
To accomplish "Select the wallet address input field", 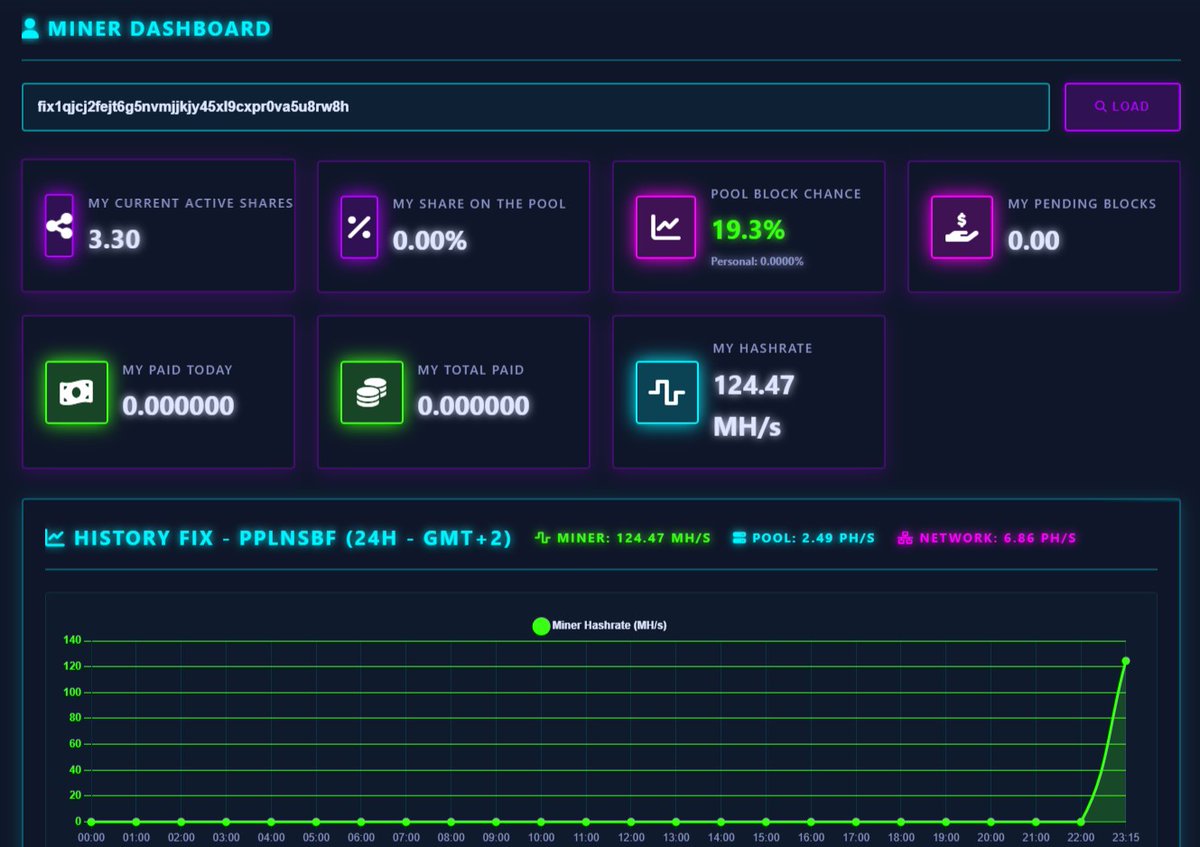I will click(x=540, y=106).
